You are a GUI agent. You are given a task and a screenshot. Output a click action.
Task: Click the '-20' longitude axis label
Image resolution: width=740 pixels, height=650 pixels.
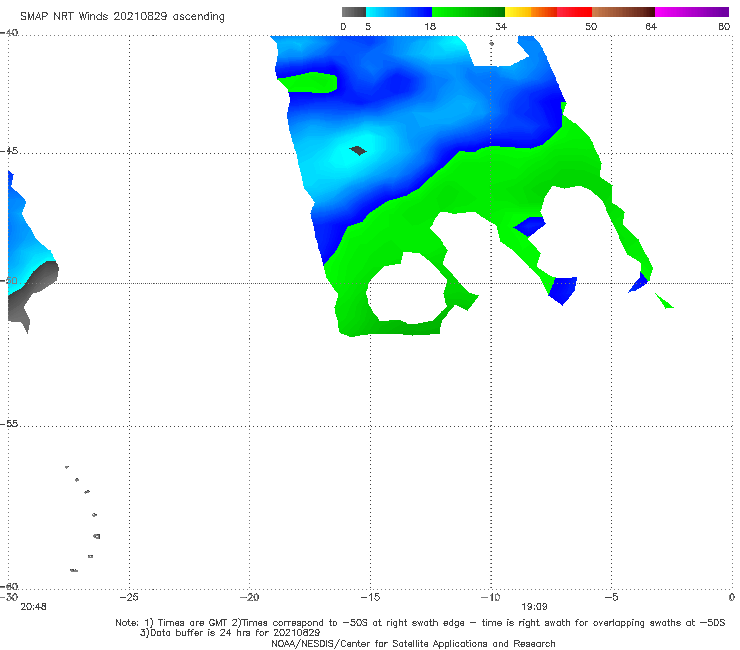249,597
